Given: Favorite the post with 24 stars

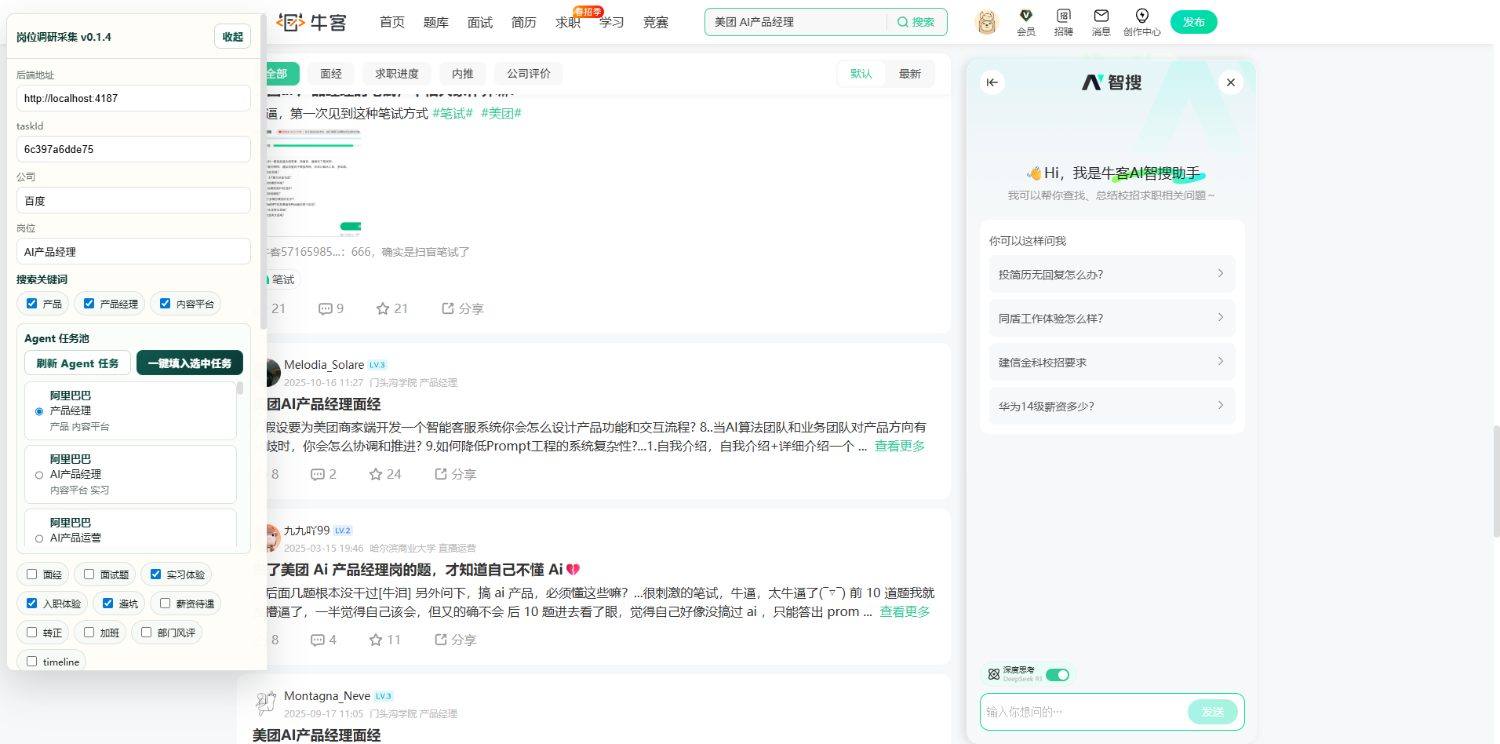Looking at the screenshot, I should click(x=385, y=474).
